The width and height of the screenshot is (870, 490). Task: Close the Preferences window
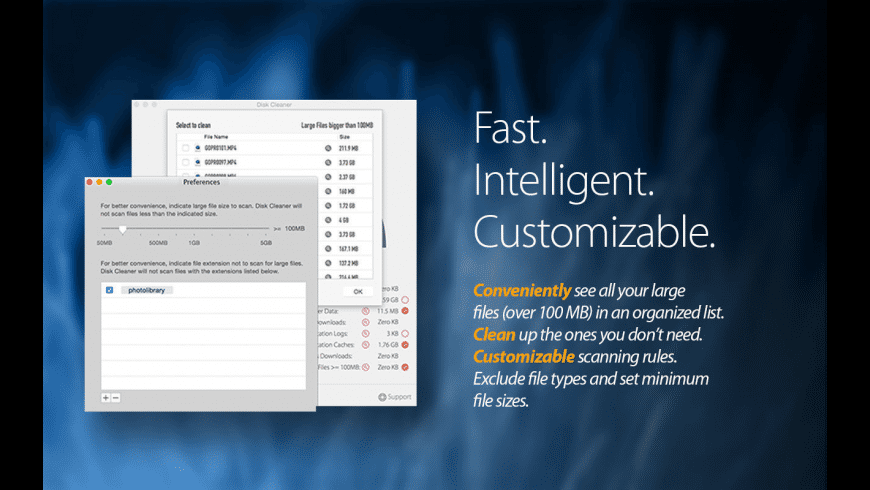pos(89,182)
